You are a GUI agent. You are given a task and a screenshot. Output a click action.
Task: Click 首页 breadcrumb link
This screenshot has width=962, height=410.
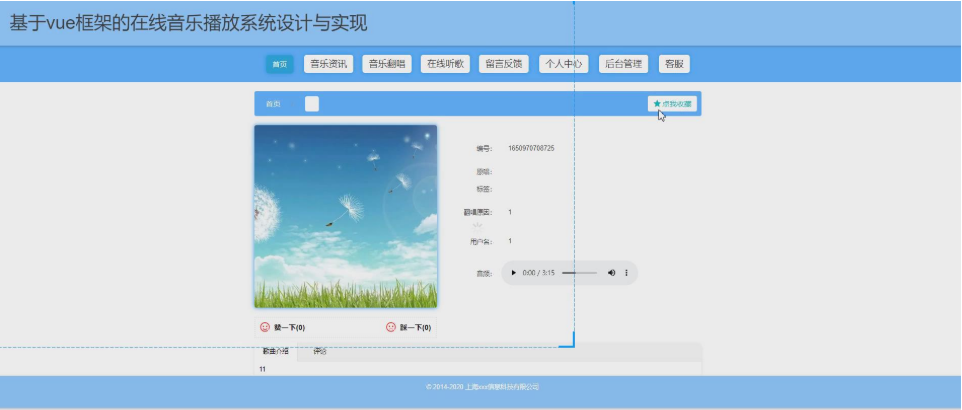point(273,104)
